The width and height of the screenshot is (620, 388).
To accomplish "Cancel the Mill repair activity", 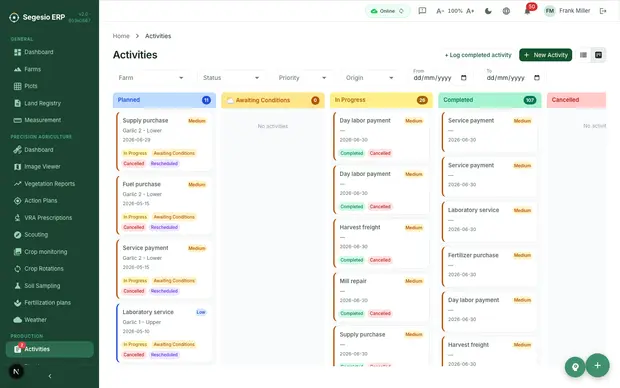I will pyautogui.click(x=380, y=314).
